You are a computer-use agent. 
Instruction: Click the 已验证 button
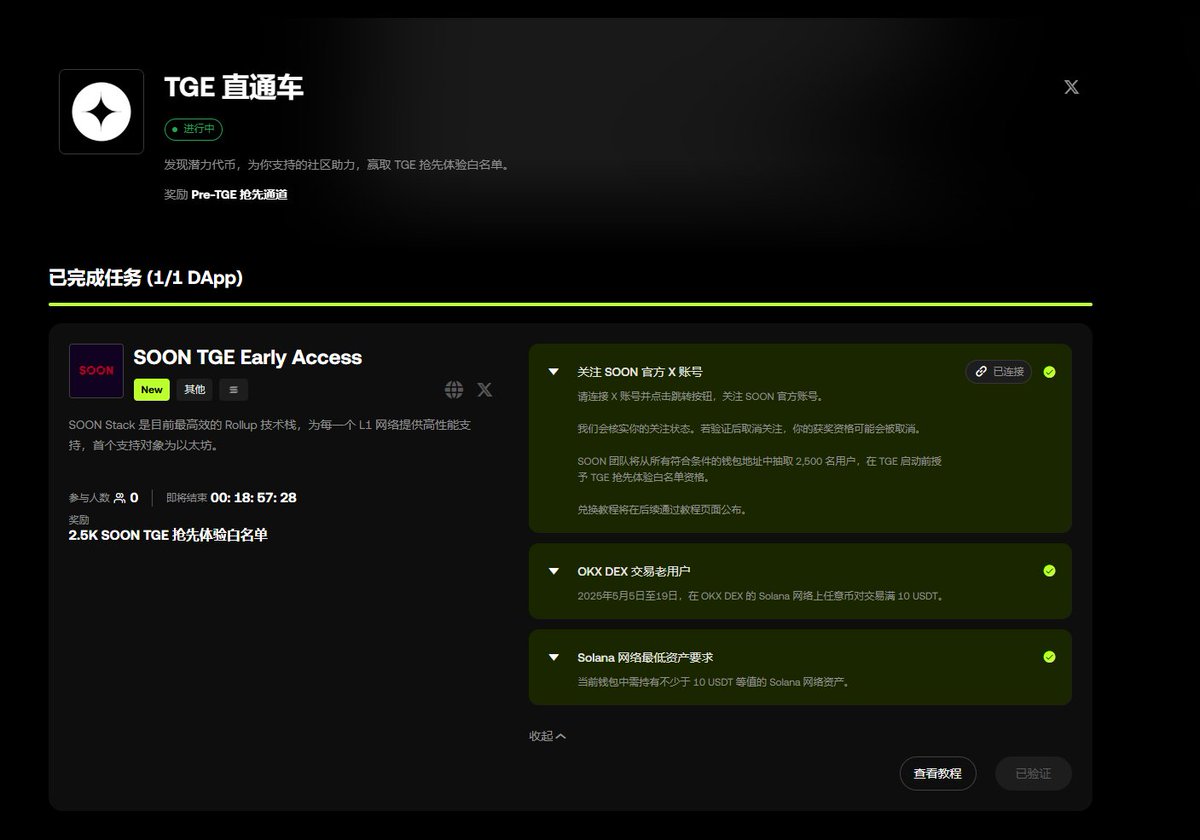[x=1033, y=773]
